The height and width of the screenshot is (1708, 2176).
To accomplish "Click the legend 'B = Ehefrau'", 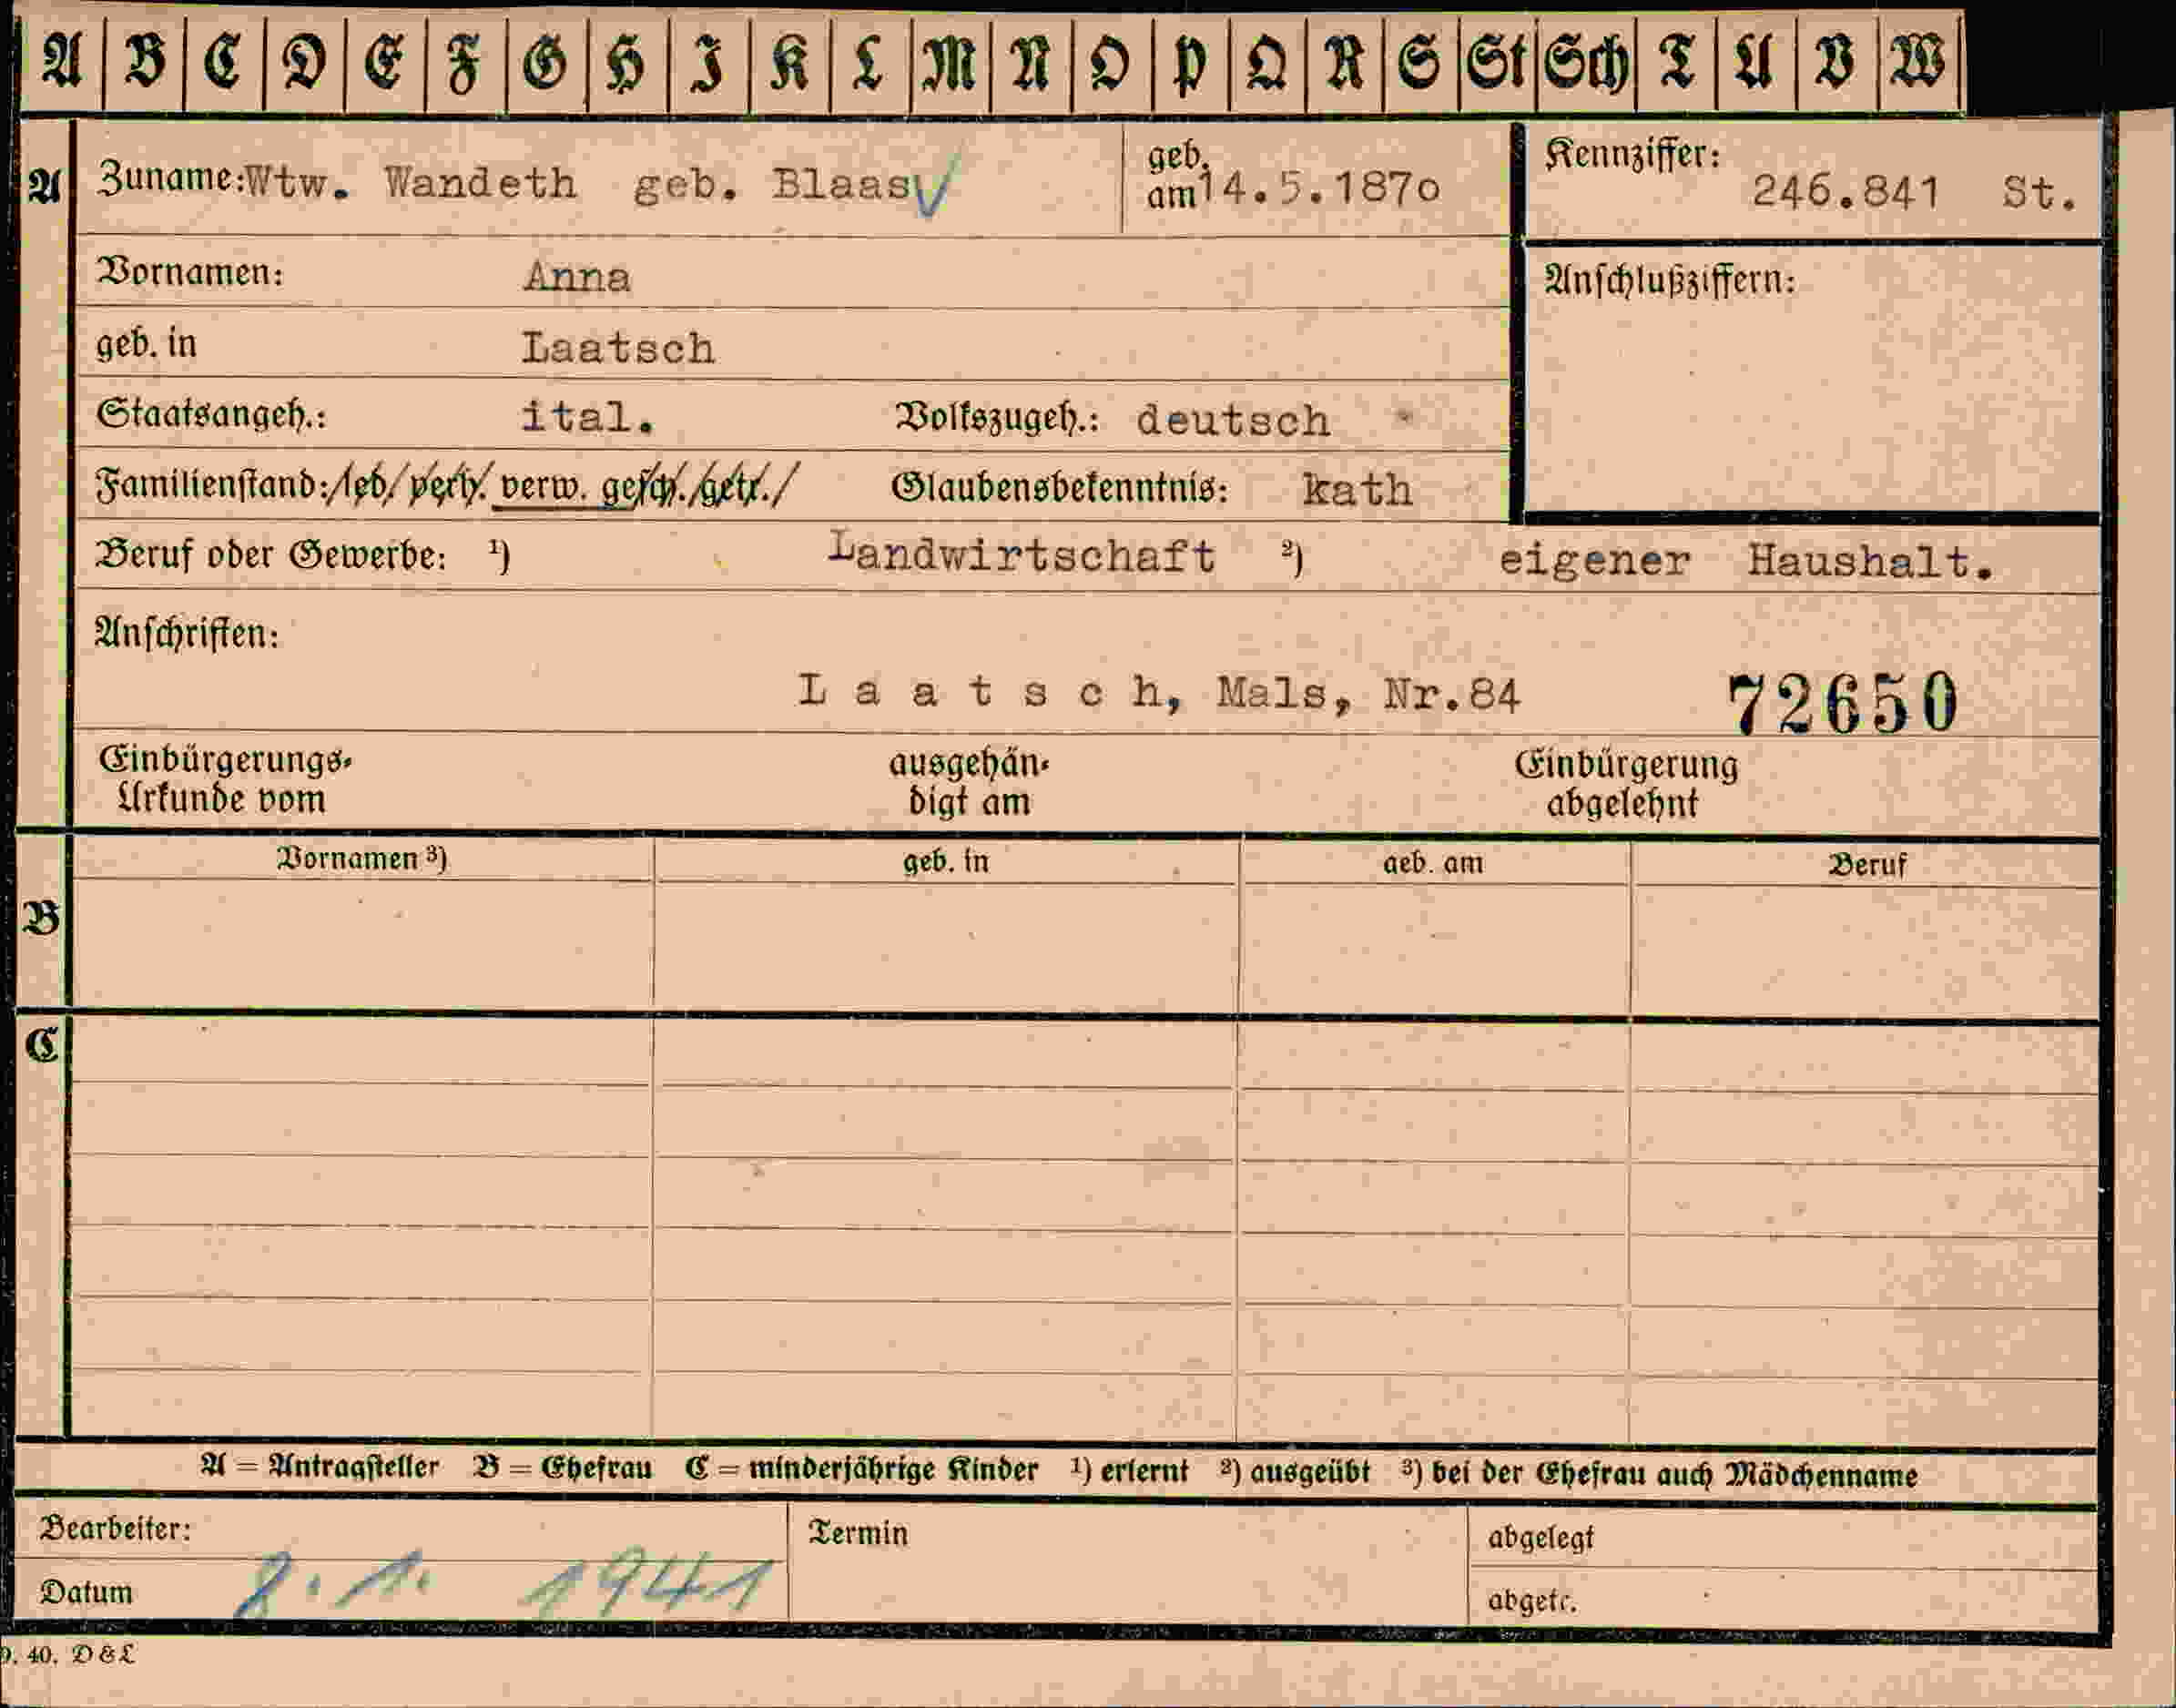I will click(x=563, y=1469).
